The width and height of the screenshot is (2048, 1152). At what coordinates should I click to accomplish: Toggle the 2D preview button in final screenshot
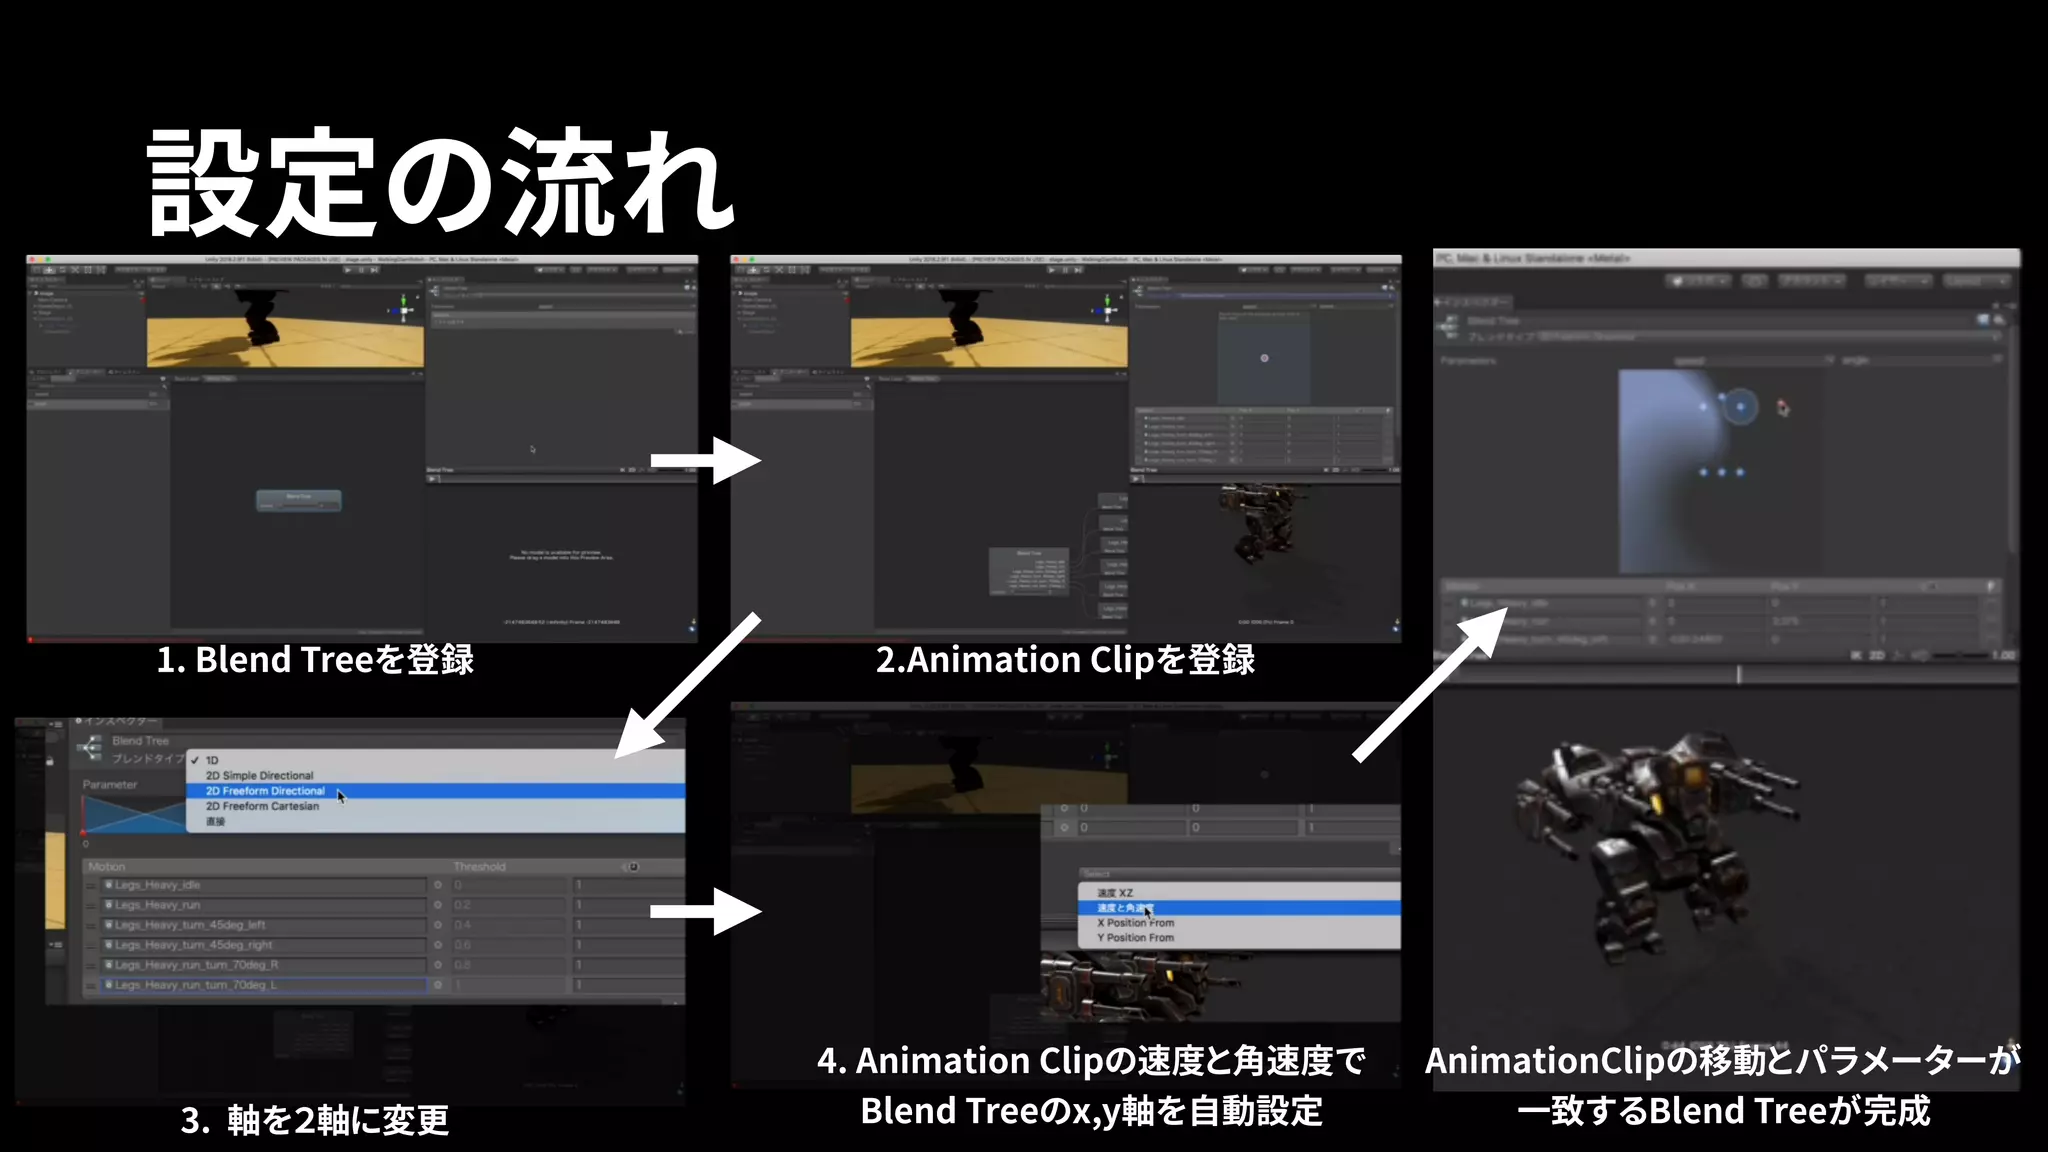click(x=1877, y=656)
